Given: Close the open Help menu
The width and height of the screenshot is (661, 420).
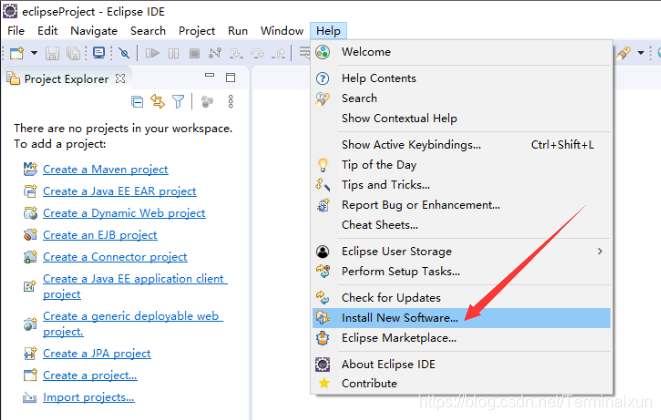Looking at the screenshot, I should tap(328, 31).
